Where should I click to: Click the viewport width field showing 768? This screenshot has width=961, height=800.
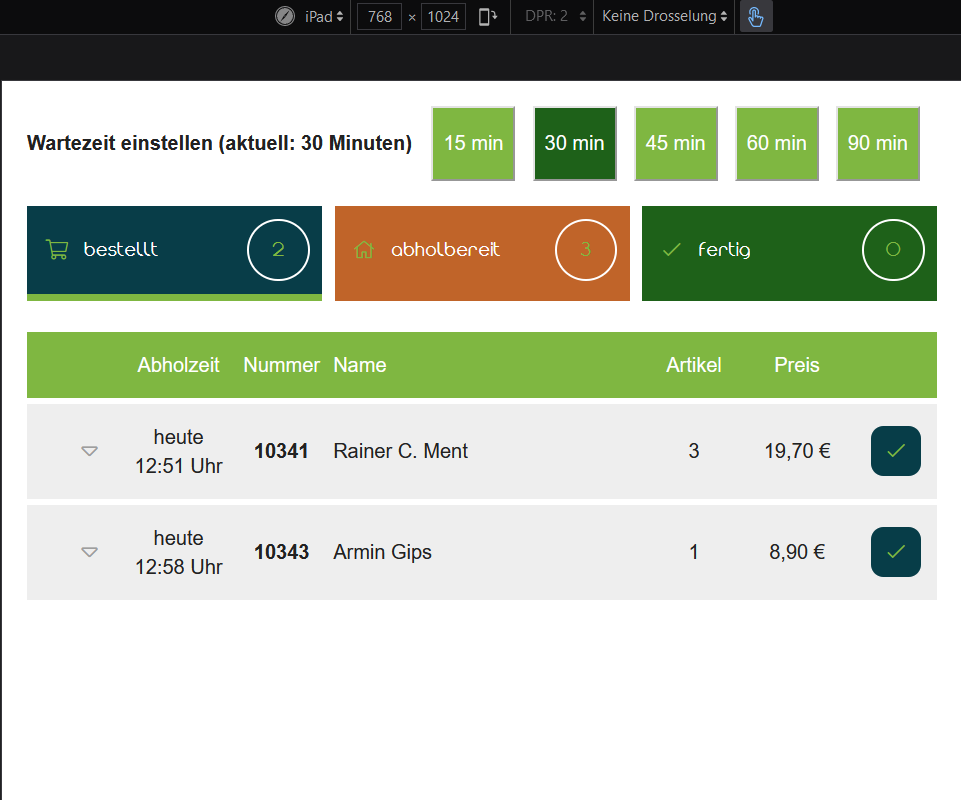(379, 17)
